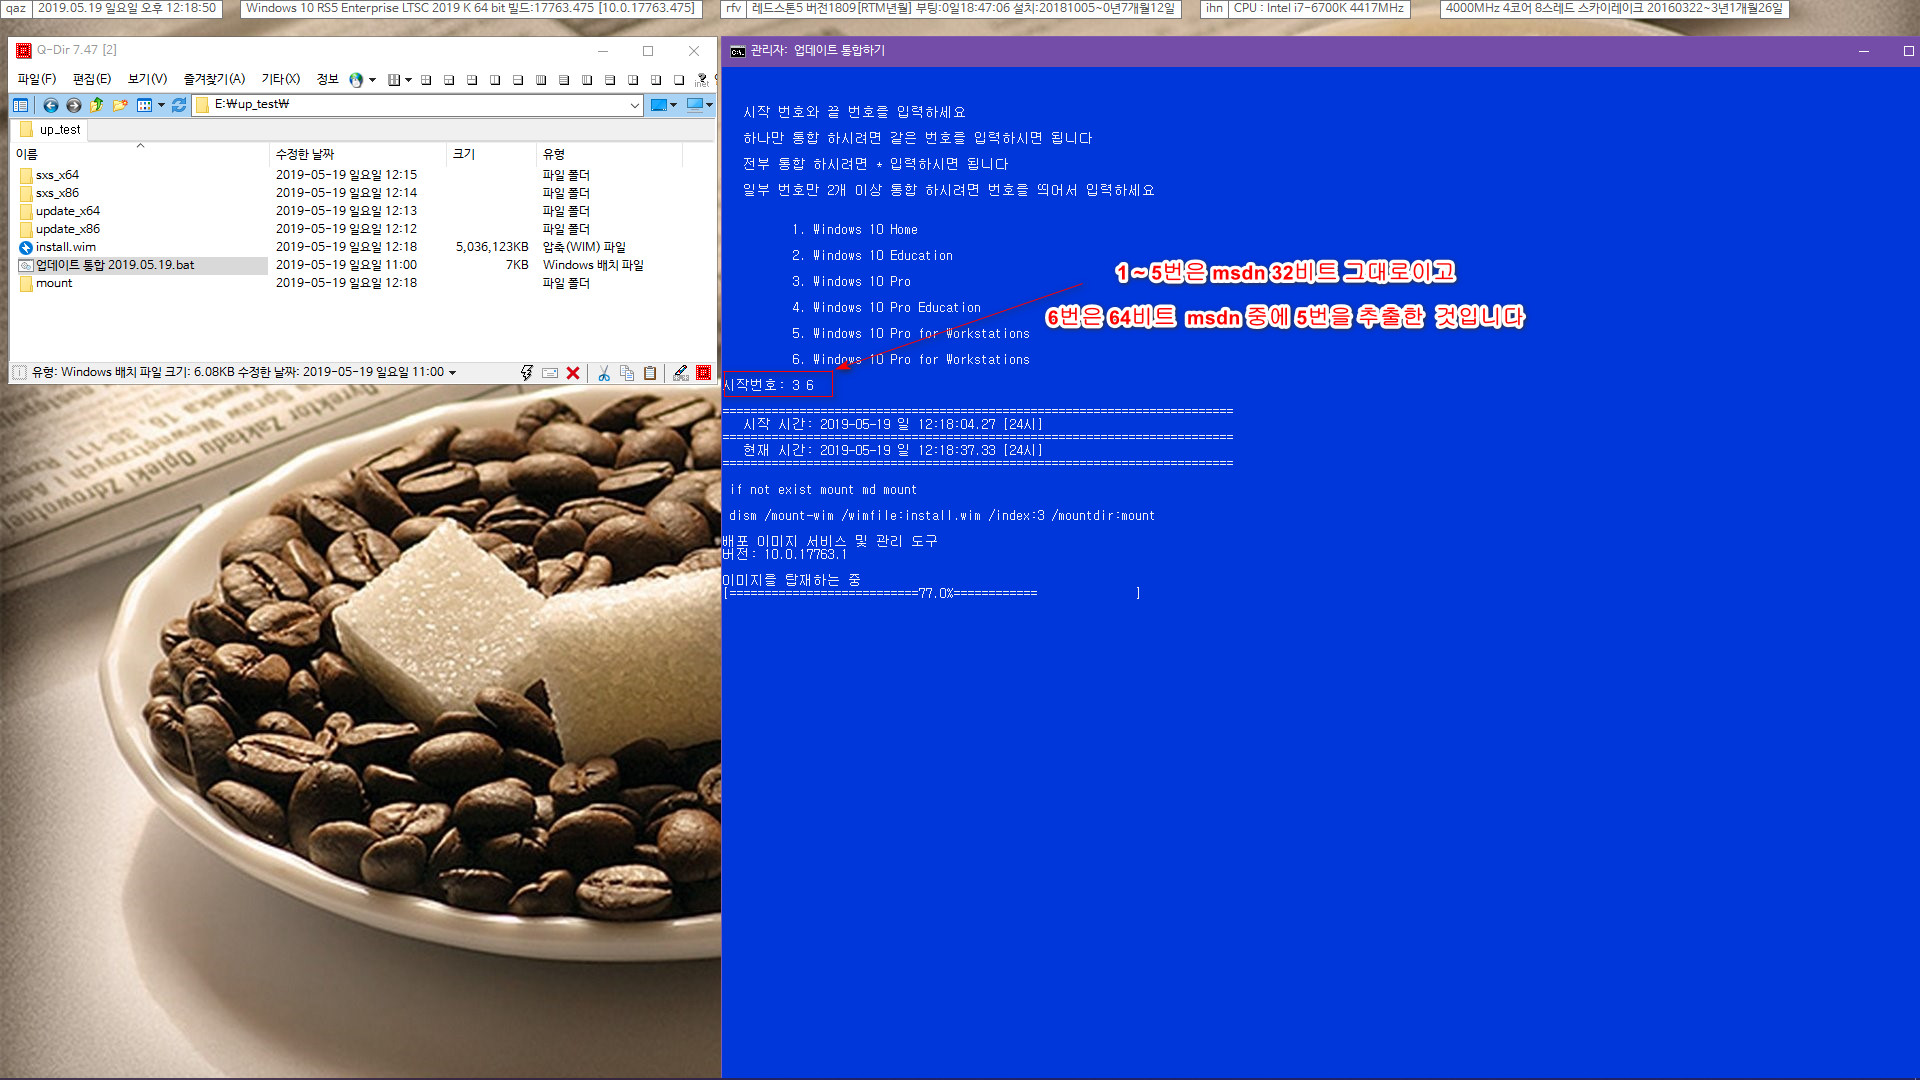
Task: Click the Q-Dir 7.47 window title
Action: (77, 50)
